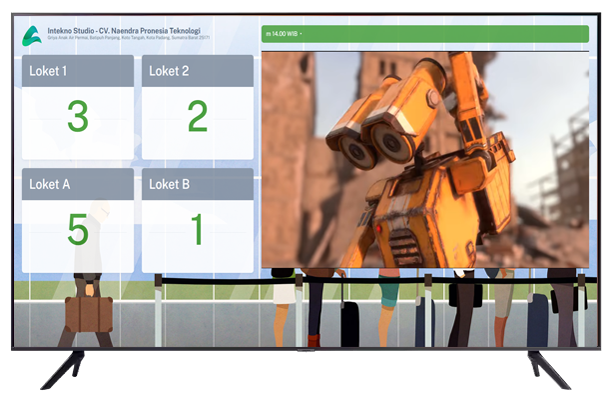
Task: Select queue number 3 under Loket 1
Action: click(x=78, y=116)
